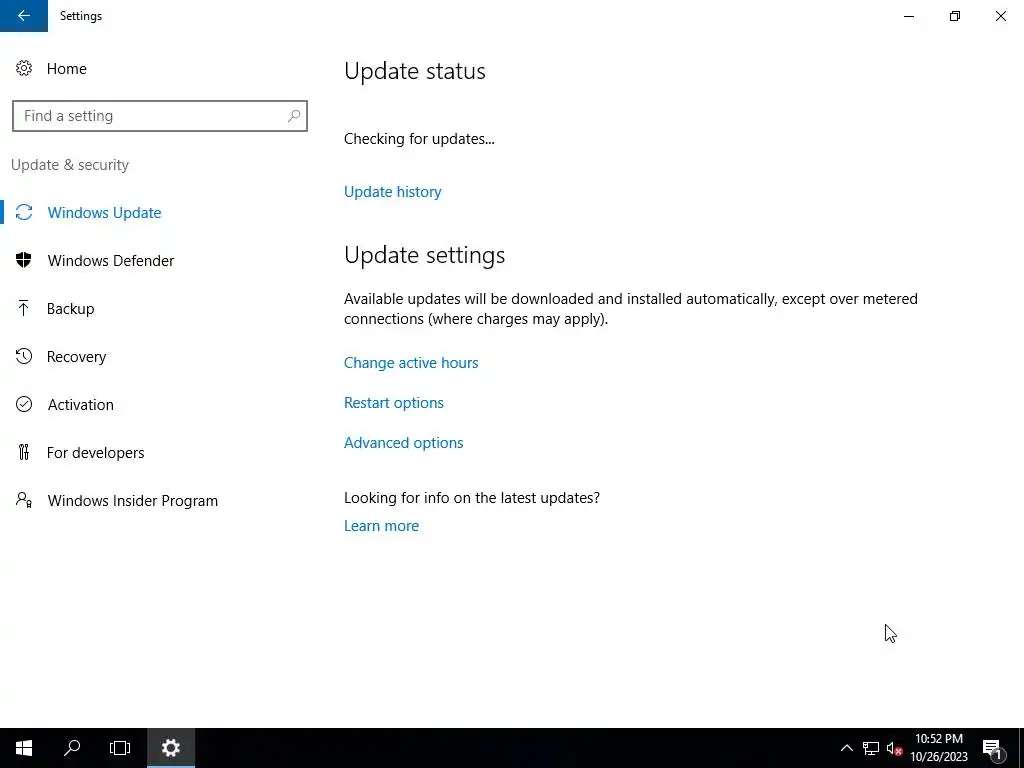
Task: Click the Home gear icon
Action: (24, 69)
